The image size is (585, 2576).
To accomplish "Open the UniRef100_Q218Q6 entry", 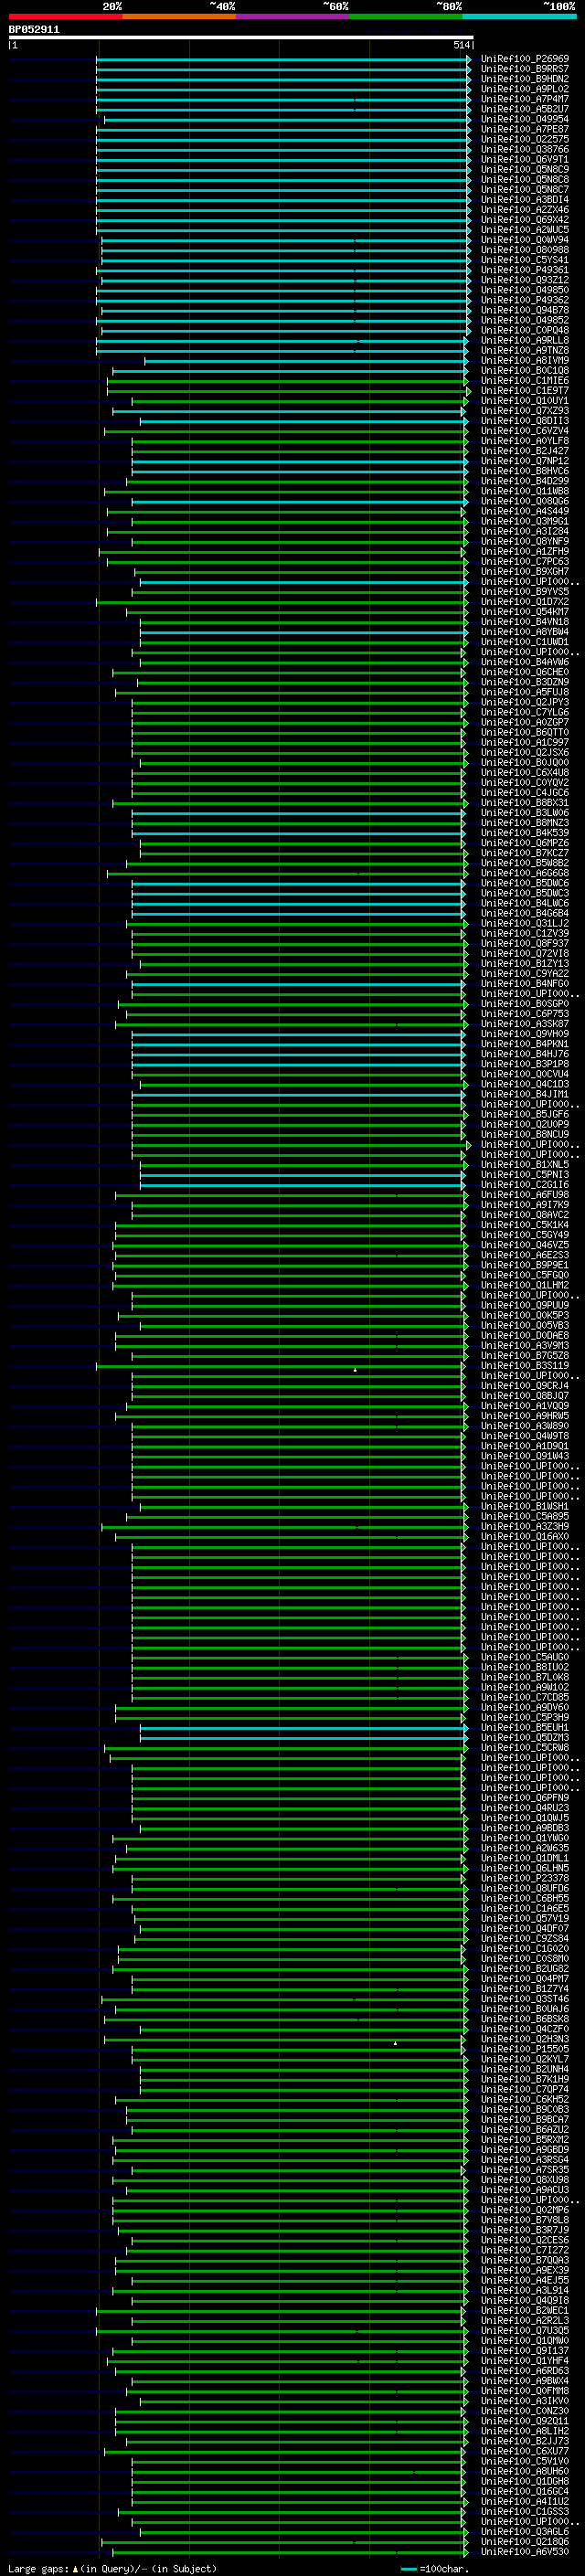I will (x=525, y=2541).
